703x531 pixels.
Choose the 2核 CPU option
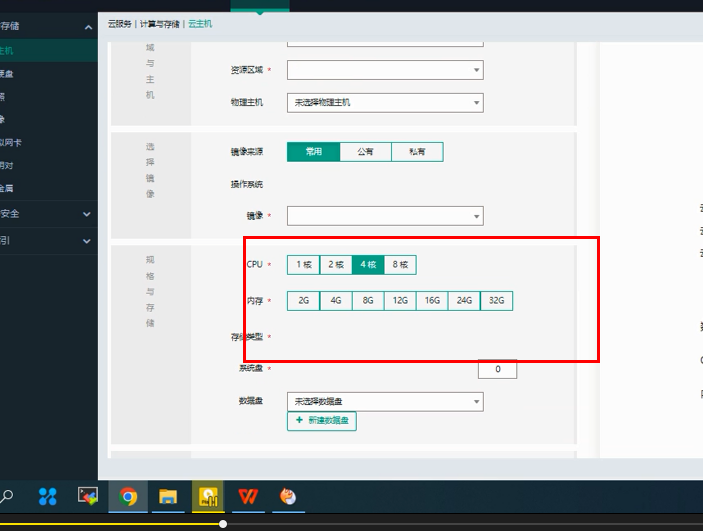[x=336, y=265]
